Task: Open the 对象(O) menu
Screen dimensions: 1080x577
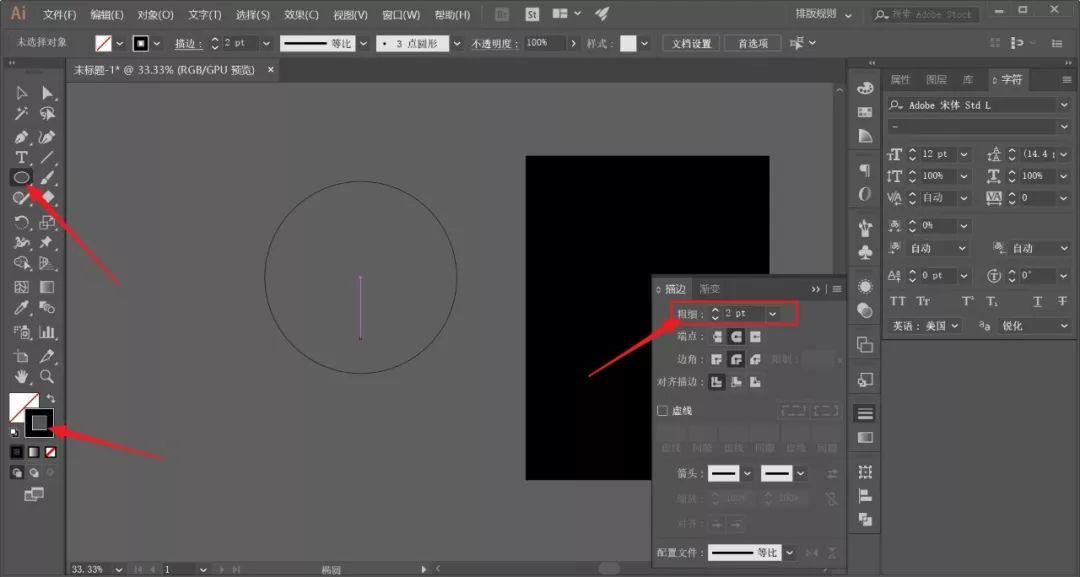Action: click(x=155, y=14)
